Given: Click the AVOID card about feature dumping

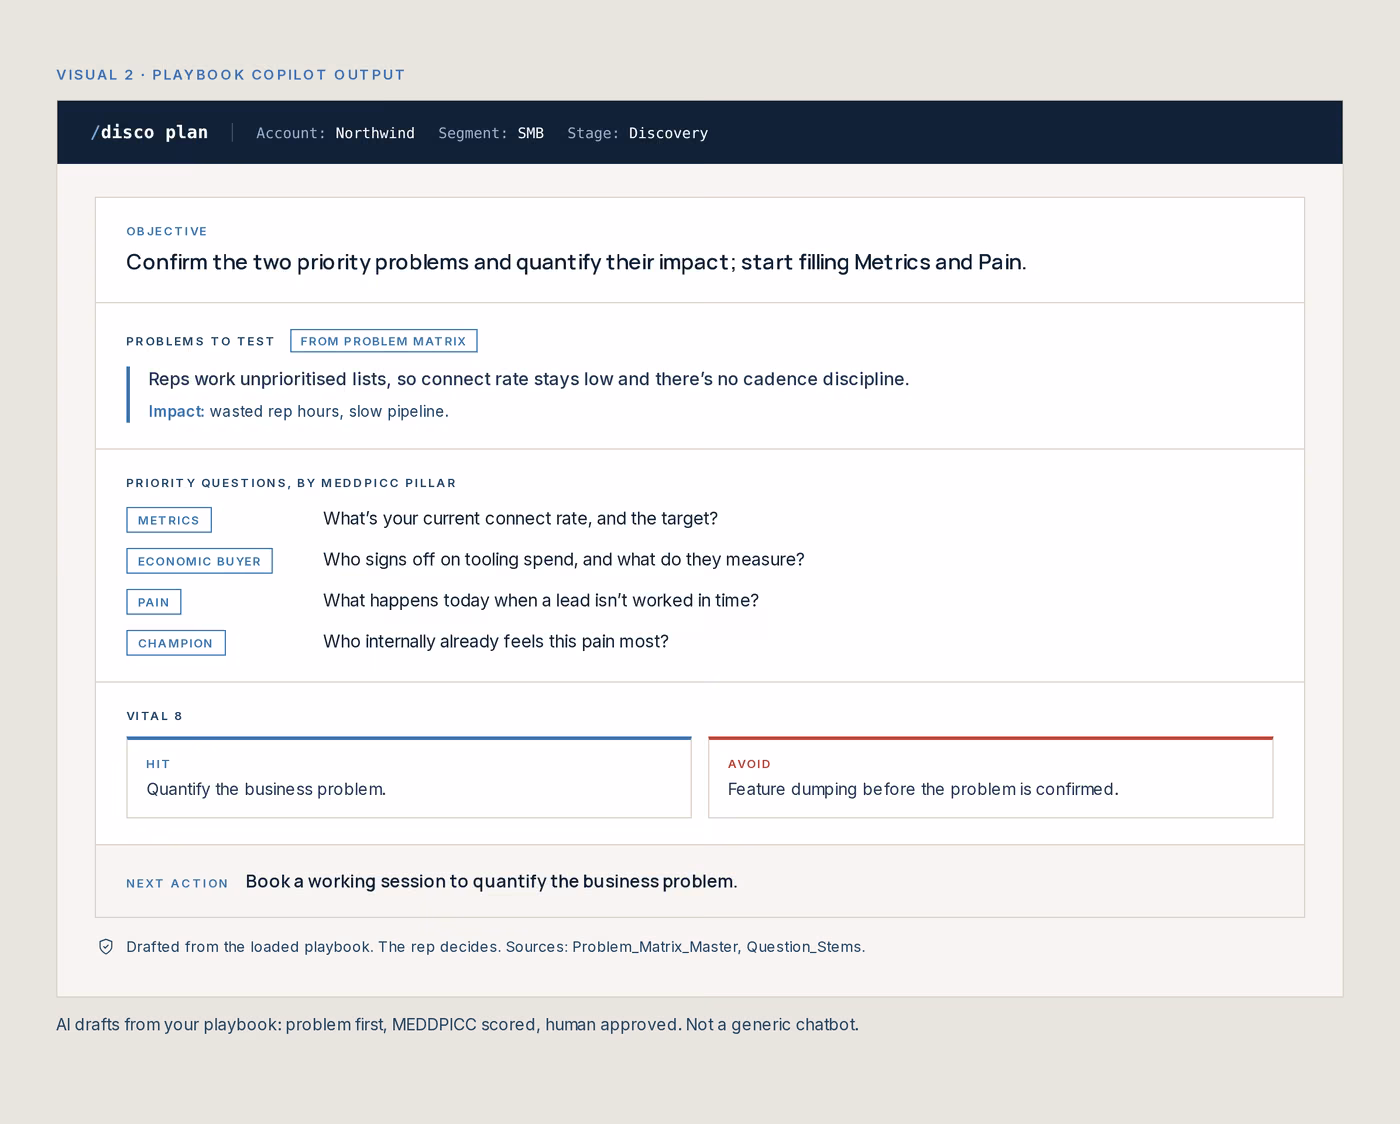Looking at the screenshot, I should coord(991,778).
